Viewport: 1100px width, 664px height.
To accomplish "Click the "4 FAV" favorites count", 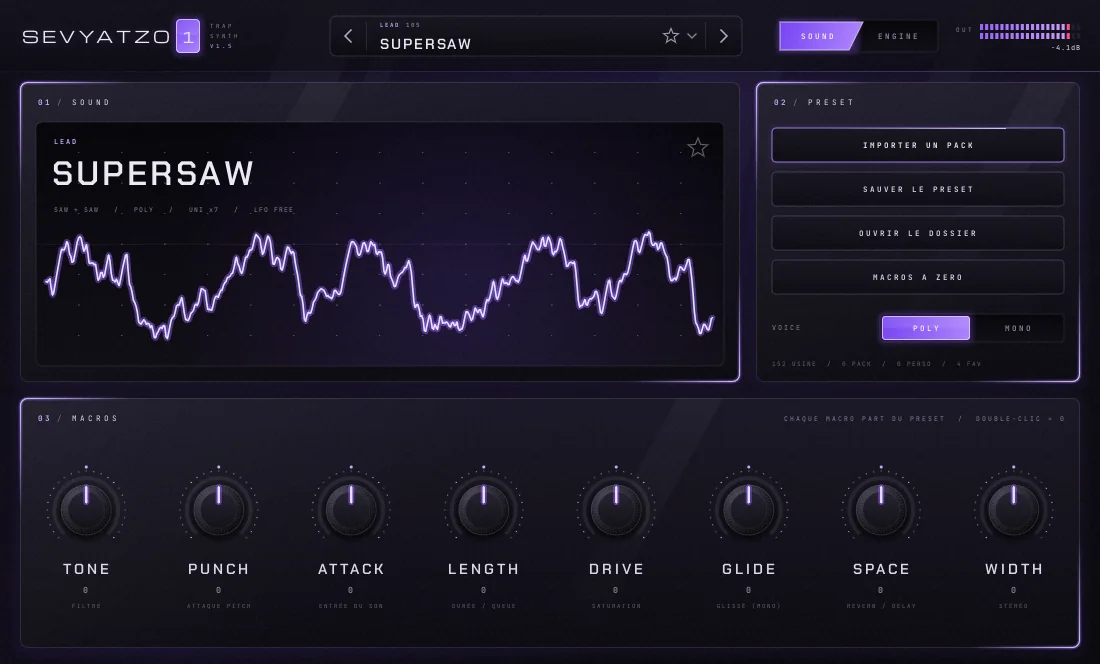I will click(x=967, y=364).
